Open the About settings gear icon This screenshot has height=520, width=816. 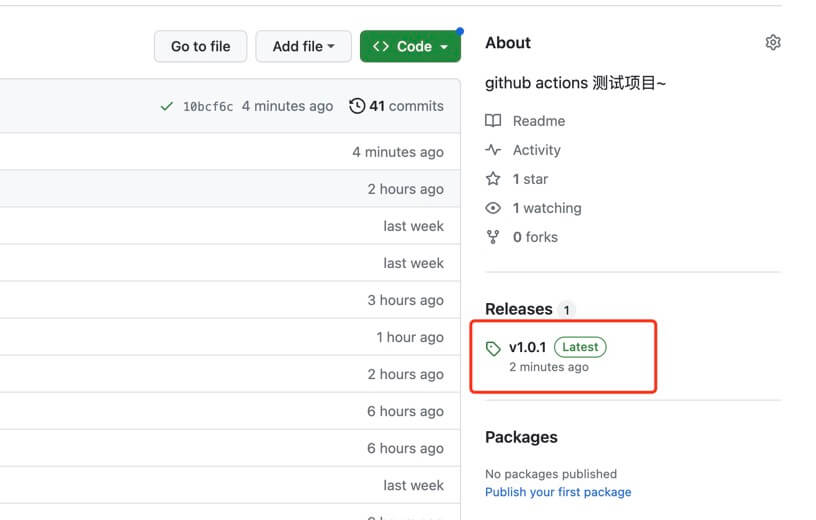772,43
